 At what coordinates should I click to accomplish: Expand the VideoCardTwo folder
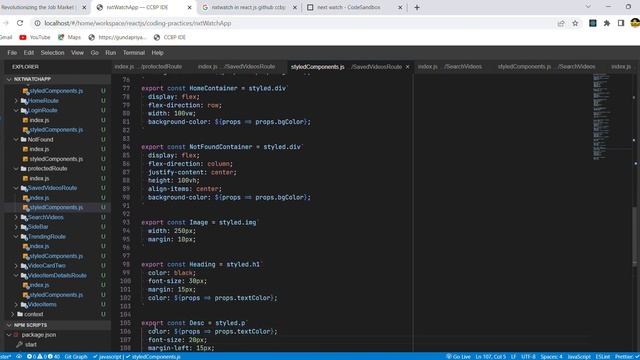(46, 266)
